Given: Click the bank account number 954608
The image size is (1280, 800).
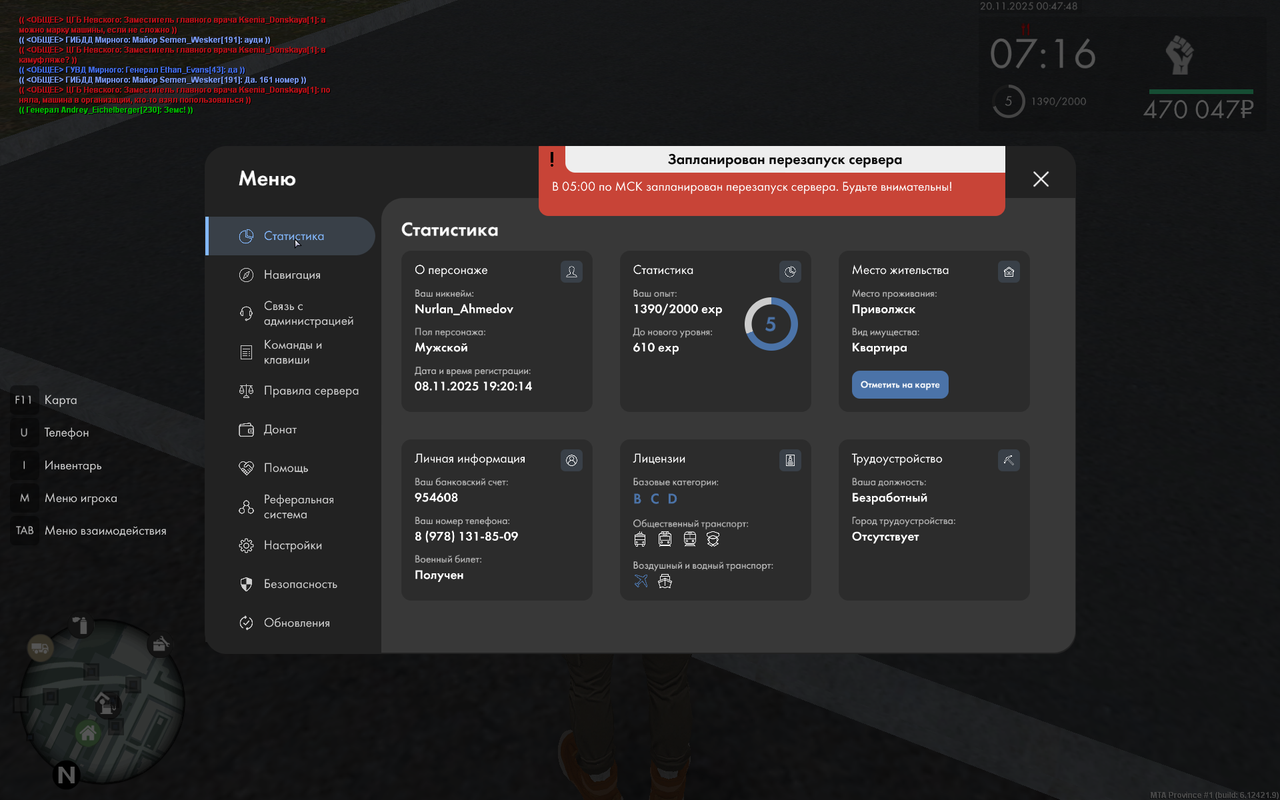Looking at the screenshot, I should [x=437, y=498].
